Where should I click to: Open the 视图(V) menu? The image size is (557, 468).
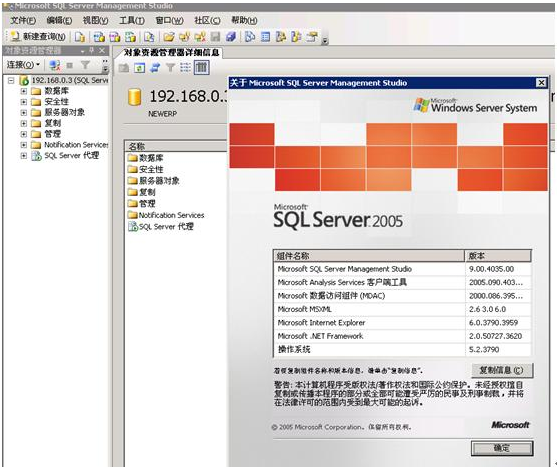coord(95,20)
